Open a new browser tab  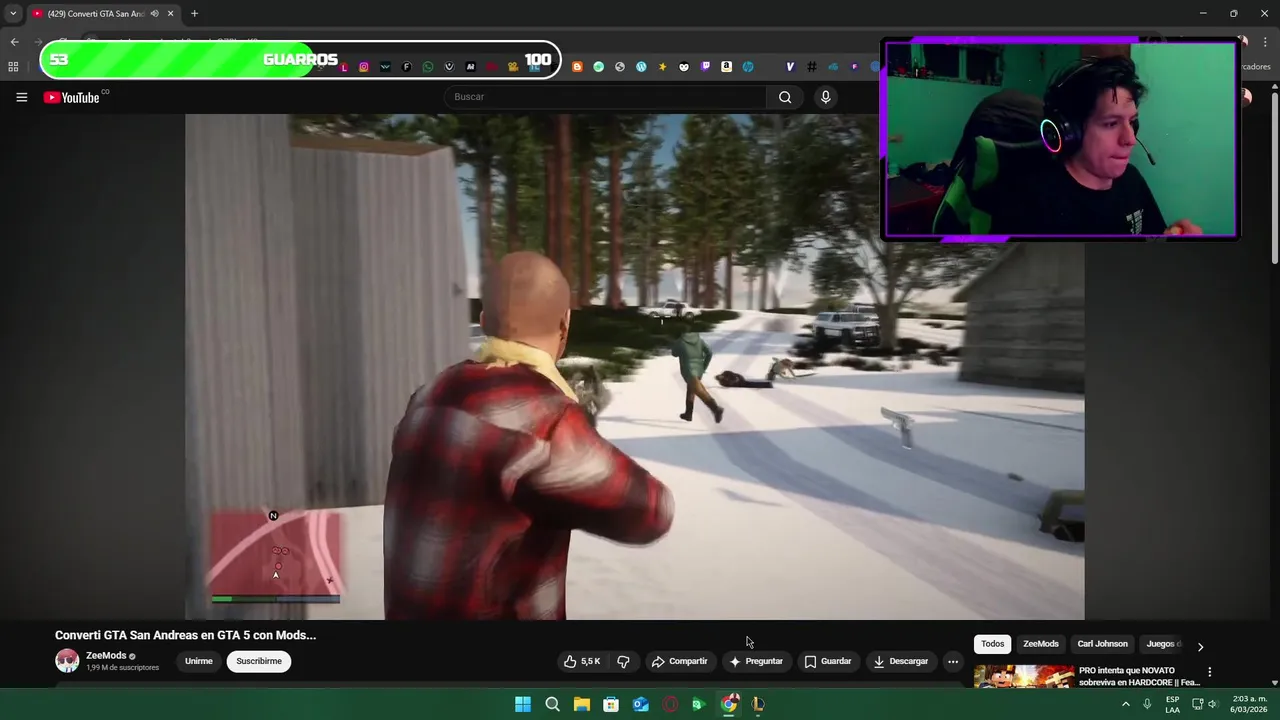(194, 13)
